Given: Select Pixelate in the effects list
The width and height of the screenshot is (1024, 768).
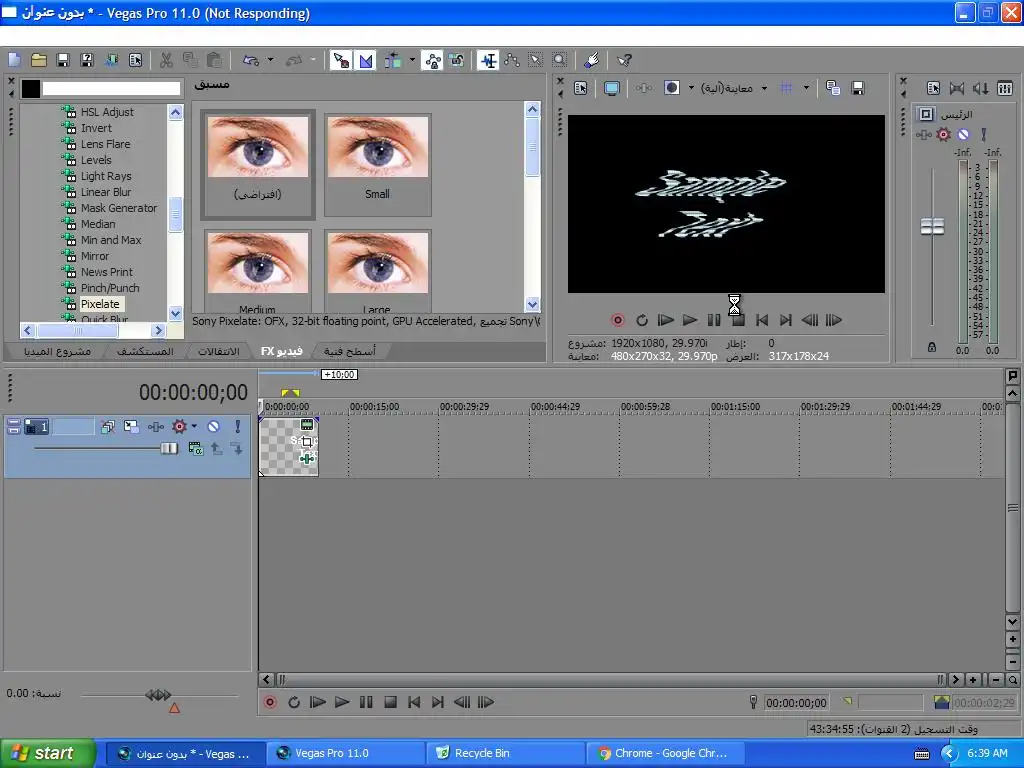Looking at the screenshot, I should (100, 304).
